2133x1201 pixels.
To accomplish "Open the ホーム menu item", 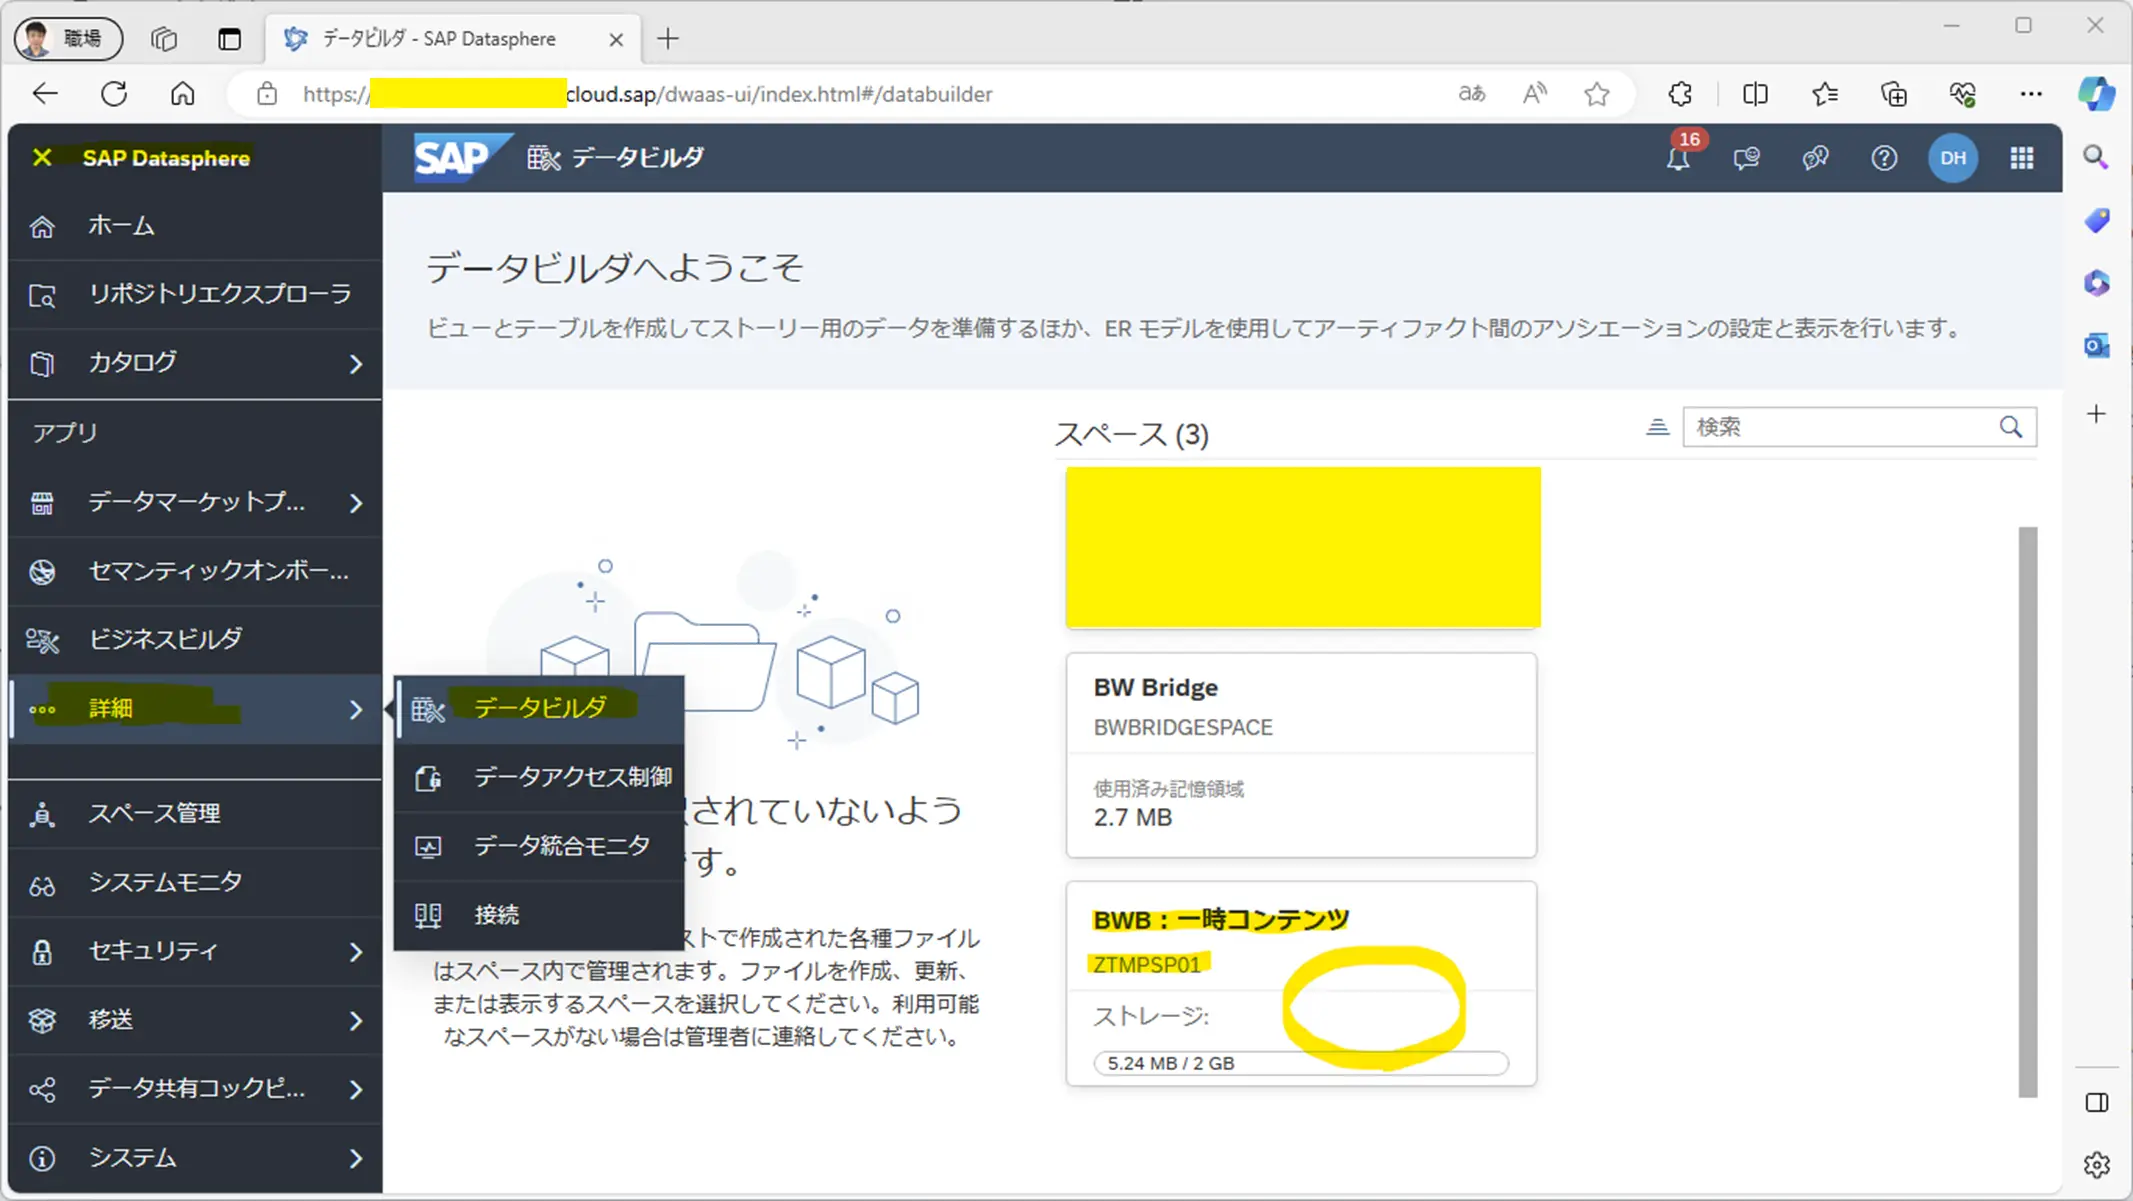I will (x=195, y=226).
